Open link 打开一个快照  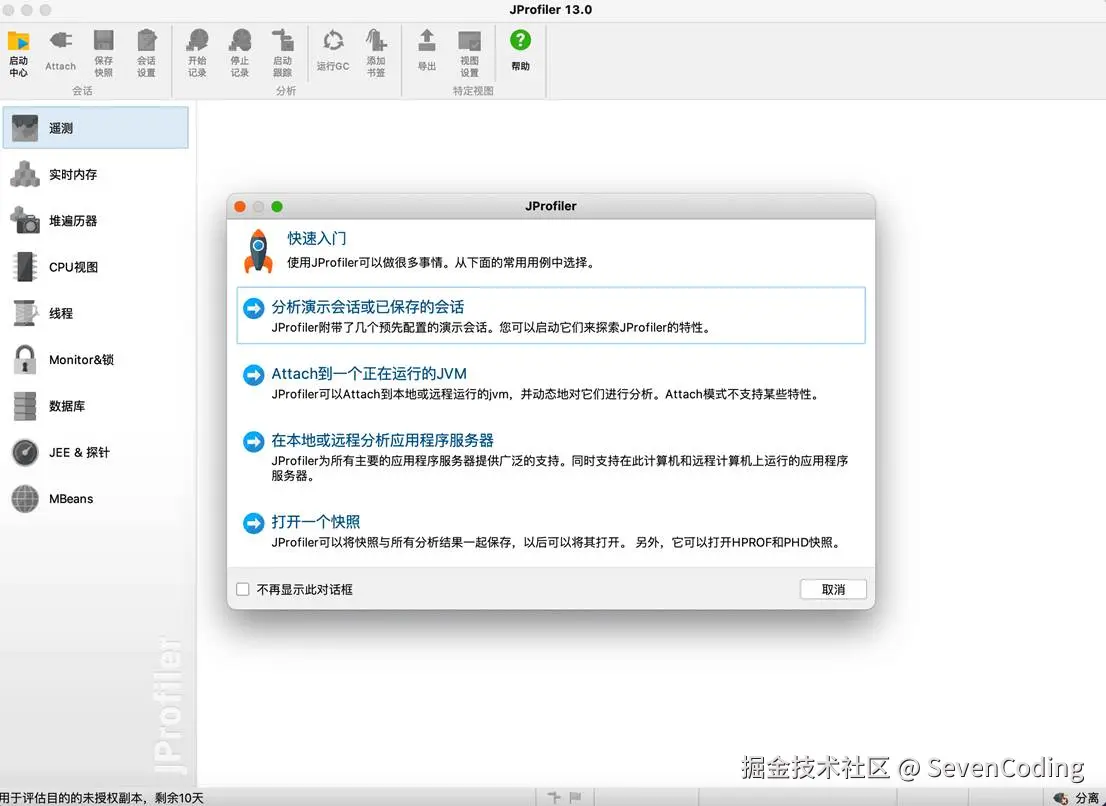click(315, 522)
